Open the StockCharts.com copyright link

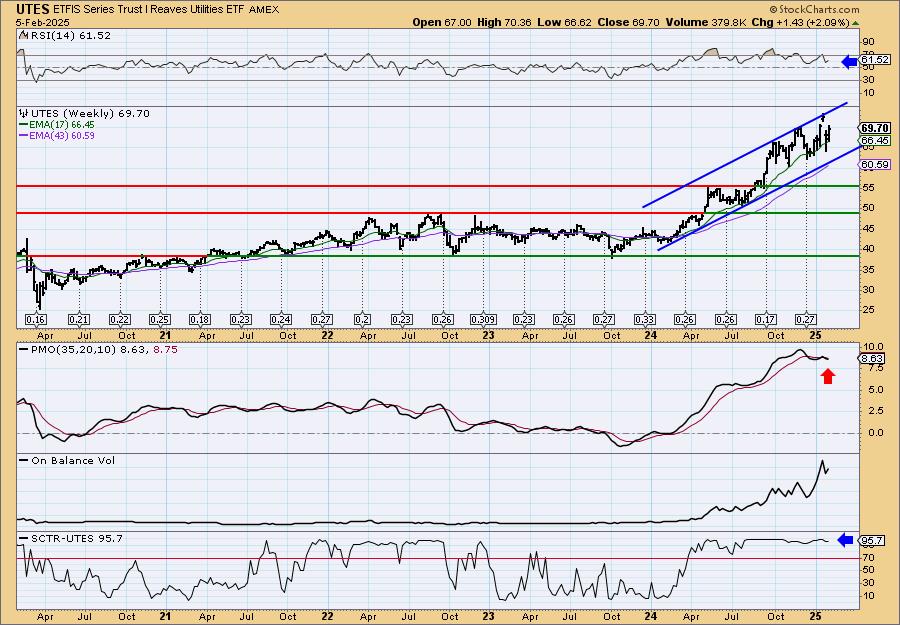tap(814, 9)
